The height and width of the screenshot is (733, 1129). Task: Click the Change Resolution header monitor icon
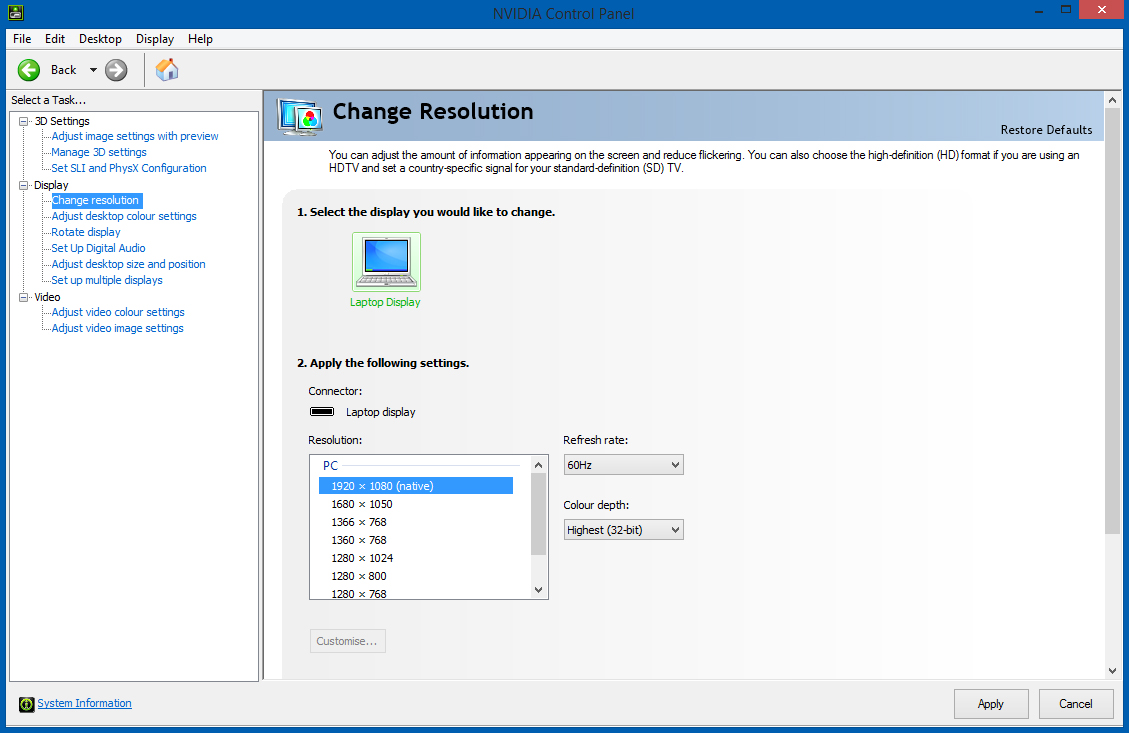[300, 117]
